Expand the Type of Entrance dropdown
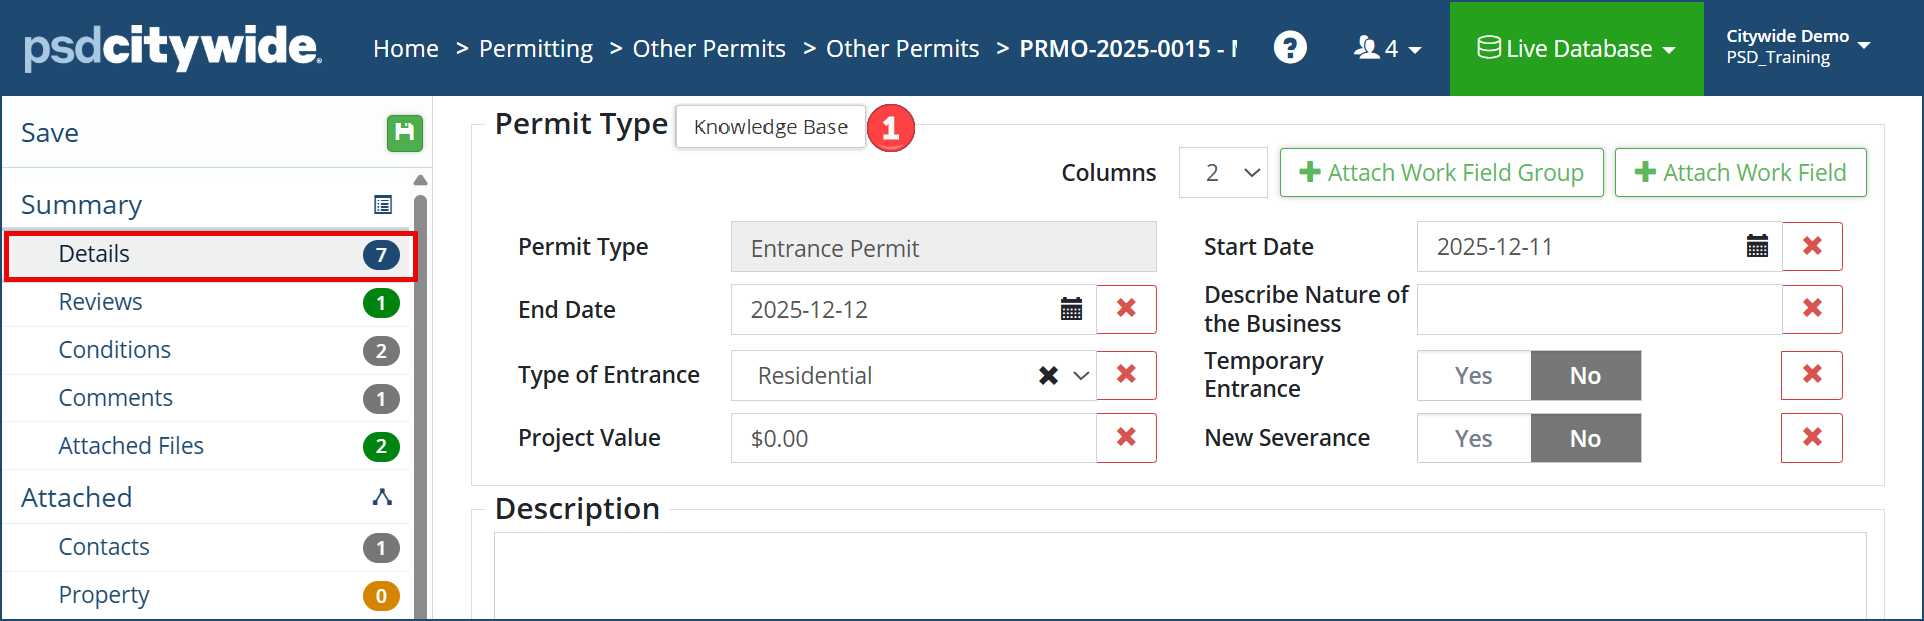Image resolution: width=1924 pixels, height=621 pixels. coord(1081,375)
